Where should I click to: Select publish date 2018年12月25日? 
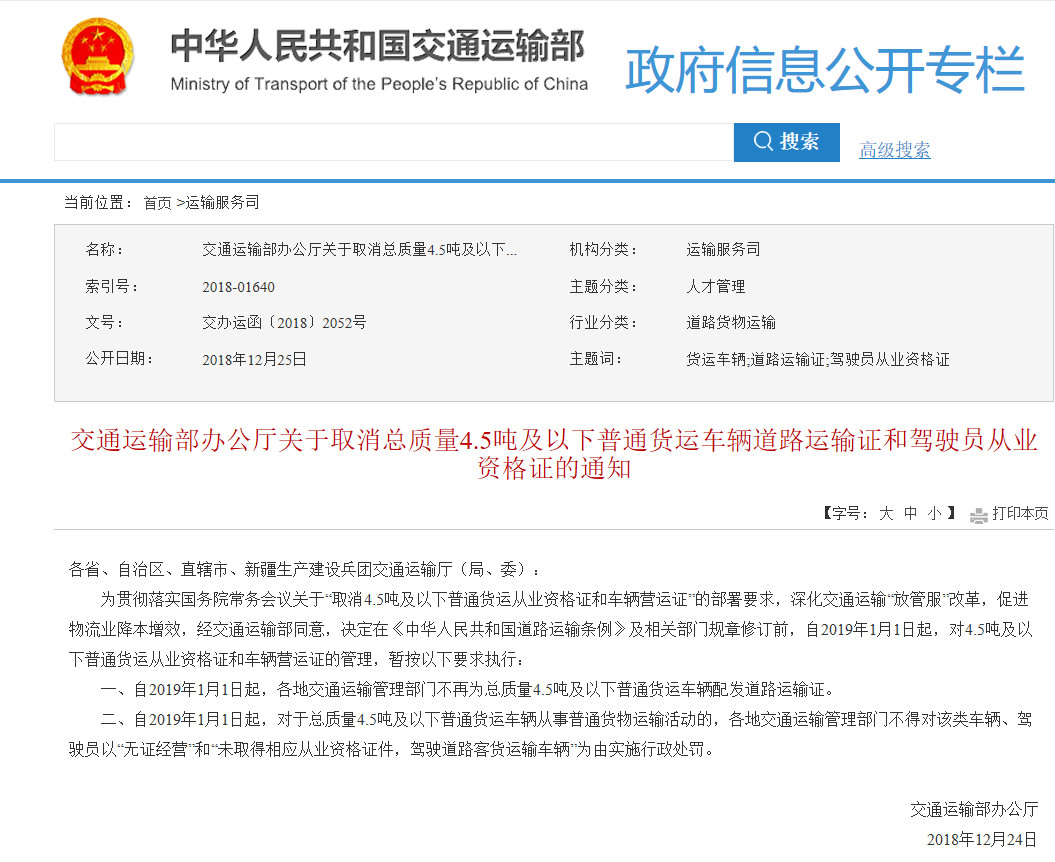point(254,359)
